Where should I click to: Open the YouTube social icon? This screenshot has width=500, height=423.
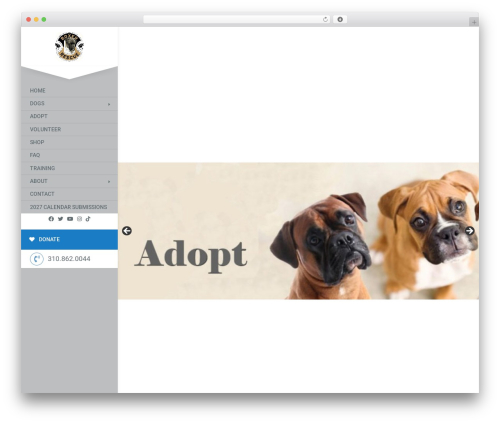point(70,219)
